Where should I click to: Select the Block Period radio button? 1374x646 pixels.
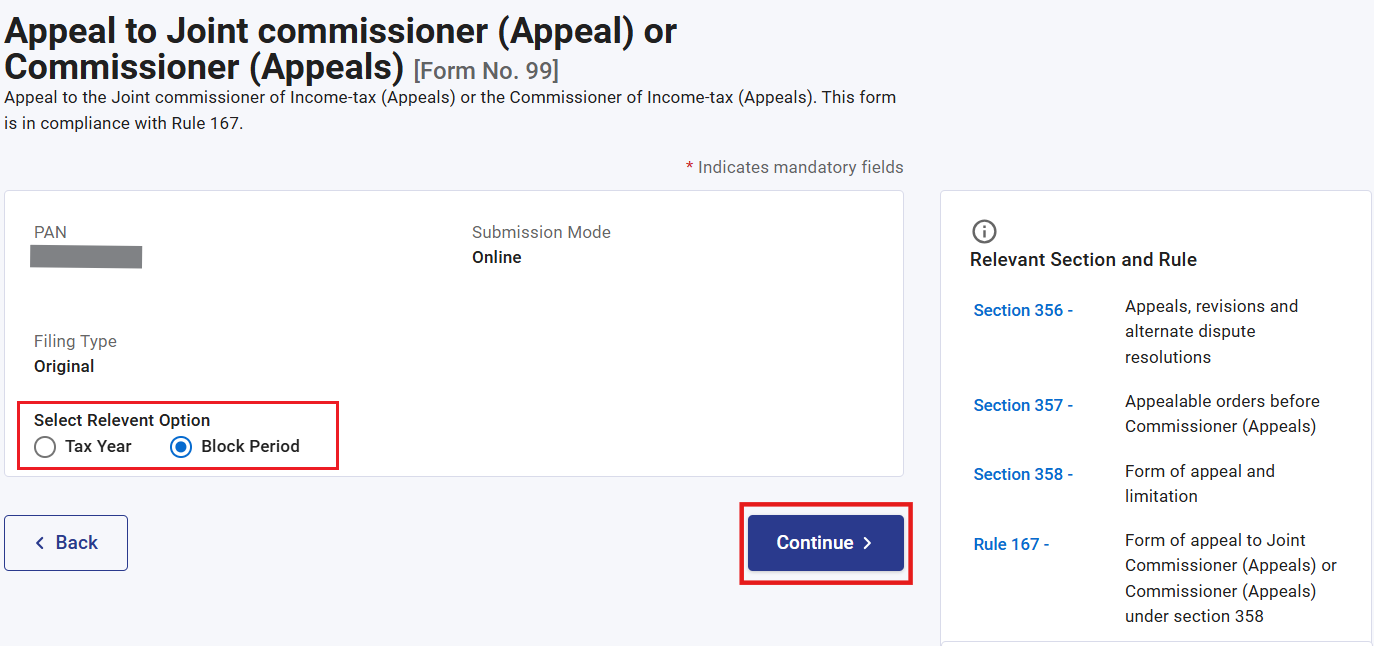coord(181,447)
